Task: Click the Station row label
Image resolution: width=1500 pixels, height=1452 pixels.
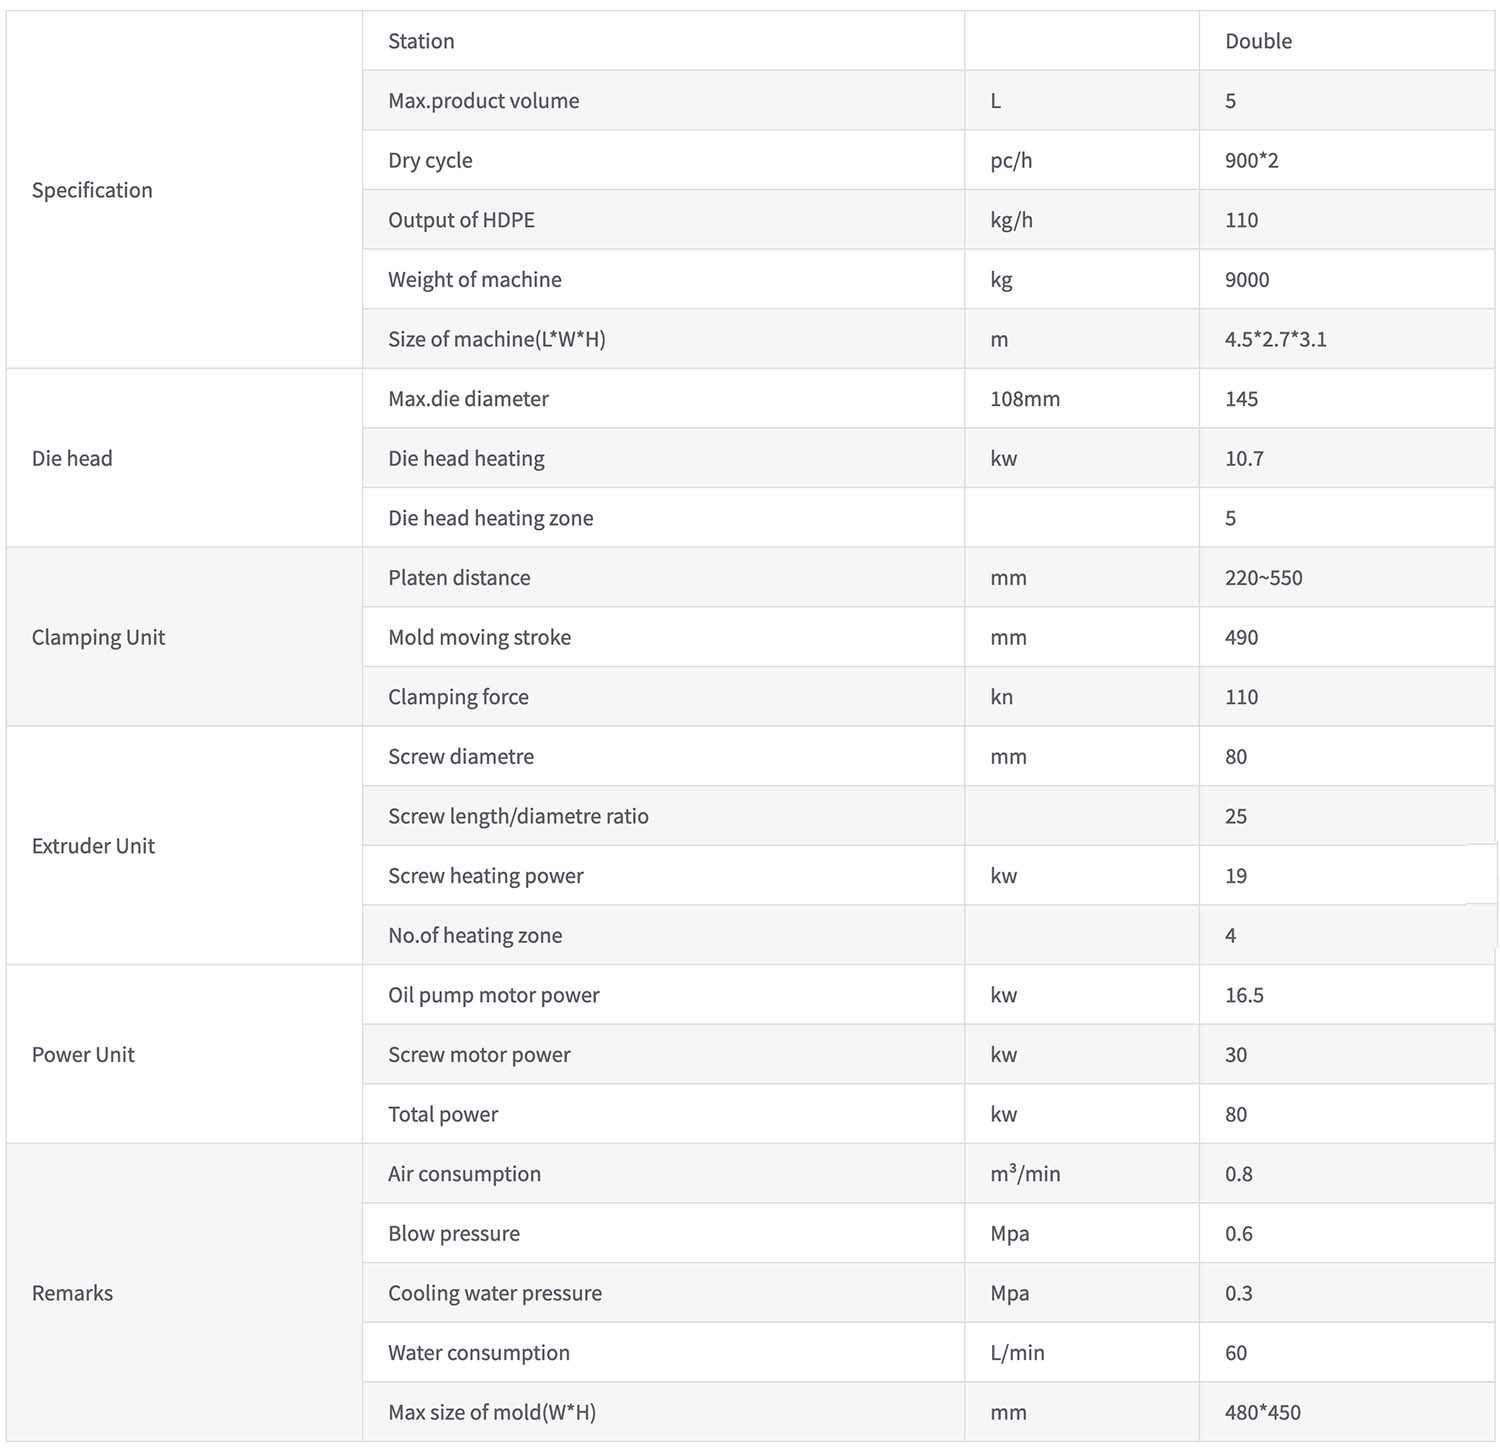Action: [421, 41]
